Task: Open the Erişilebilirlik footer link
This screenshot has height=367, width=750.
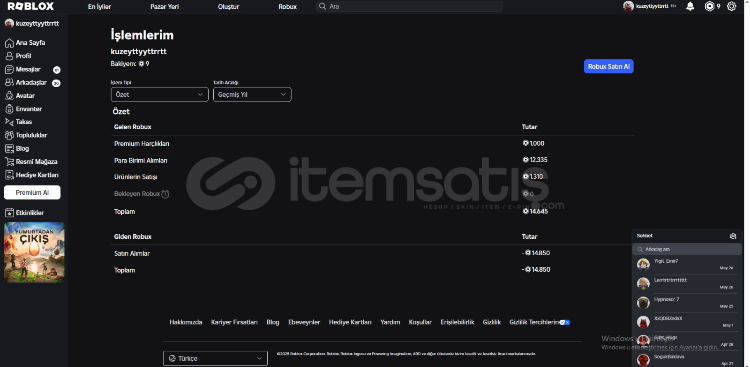Action: pos(457,323)
